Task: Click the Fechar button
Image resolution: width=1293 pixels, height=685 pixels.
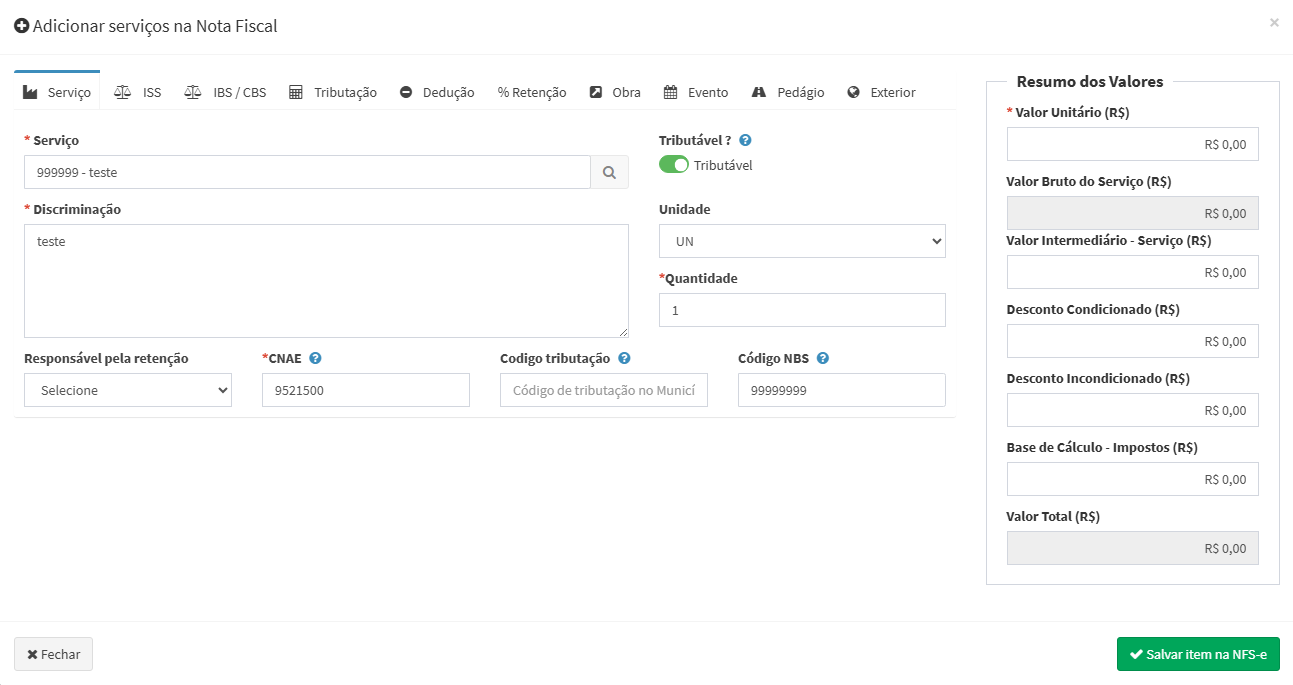Action: pyautogui.click(x=54, y=654)
